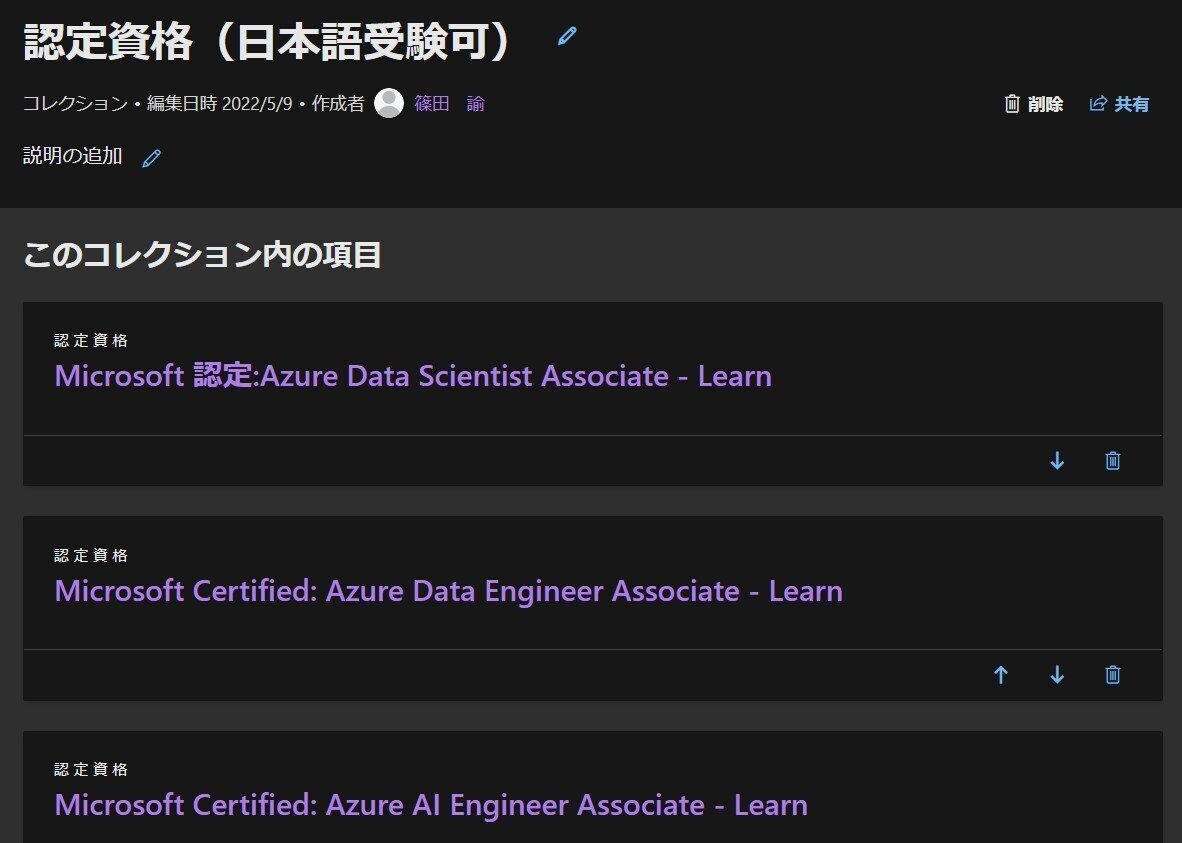This screenshot has width=1182, height=843.
Task: Move Azure Data Engineer Associate item up
Action: point(1000,675)
